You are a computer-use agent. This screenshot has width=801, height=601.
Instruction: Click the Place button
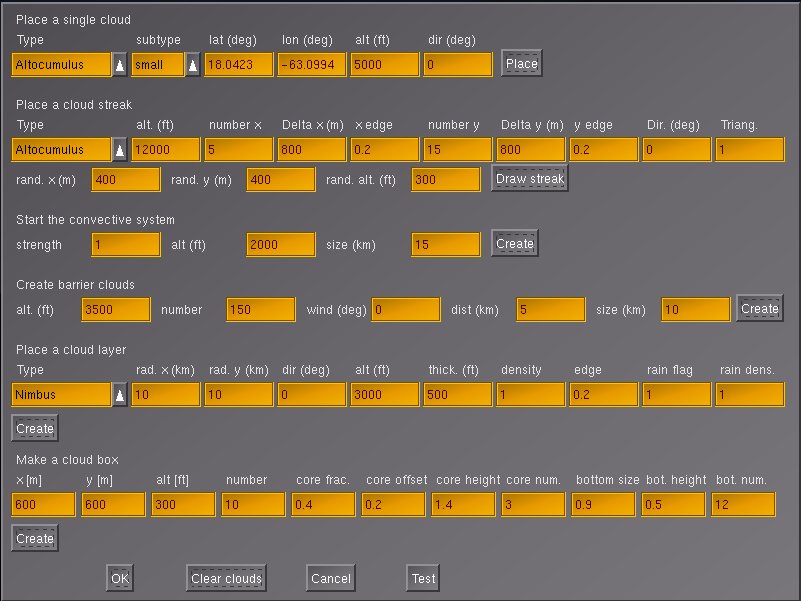coord(521,64)
